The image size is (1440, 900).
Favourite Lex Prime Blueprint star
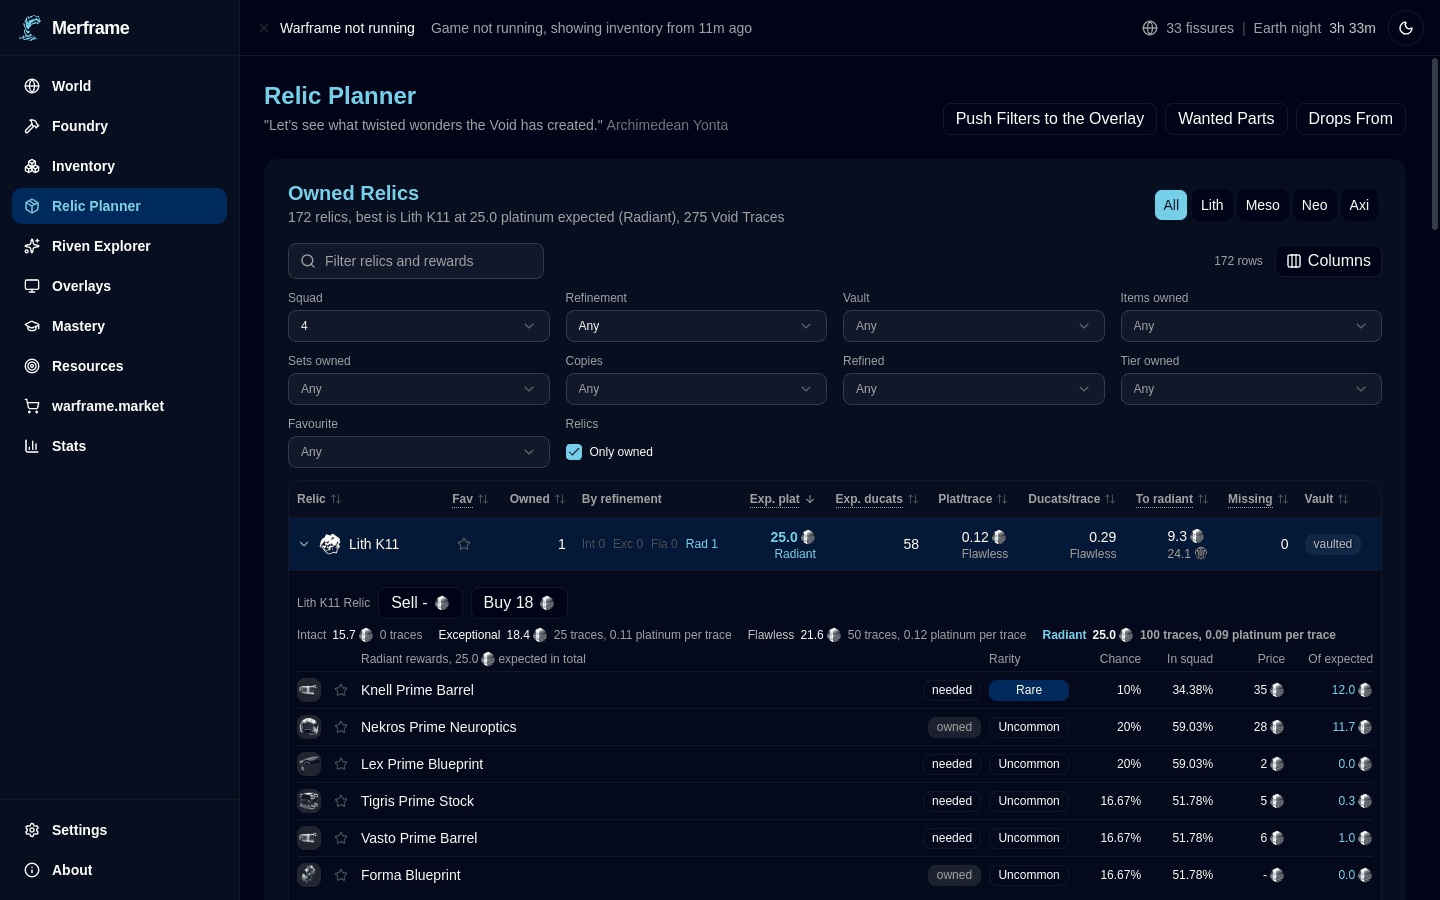(x=341, y=764)
